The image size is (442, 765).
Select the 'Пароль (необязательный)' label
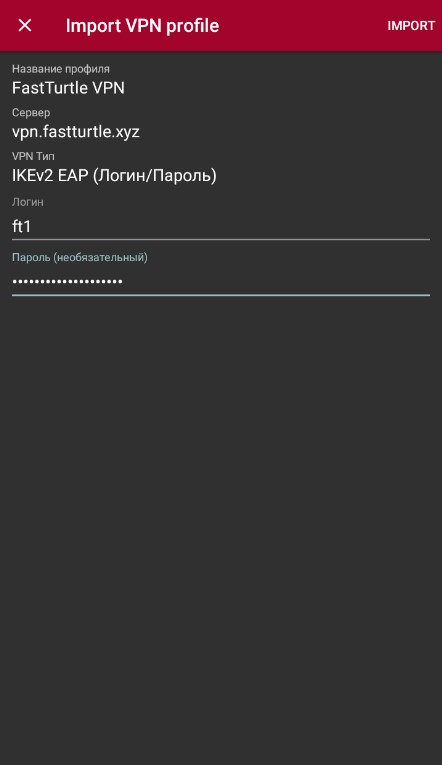coord(80,257)
